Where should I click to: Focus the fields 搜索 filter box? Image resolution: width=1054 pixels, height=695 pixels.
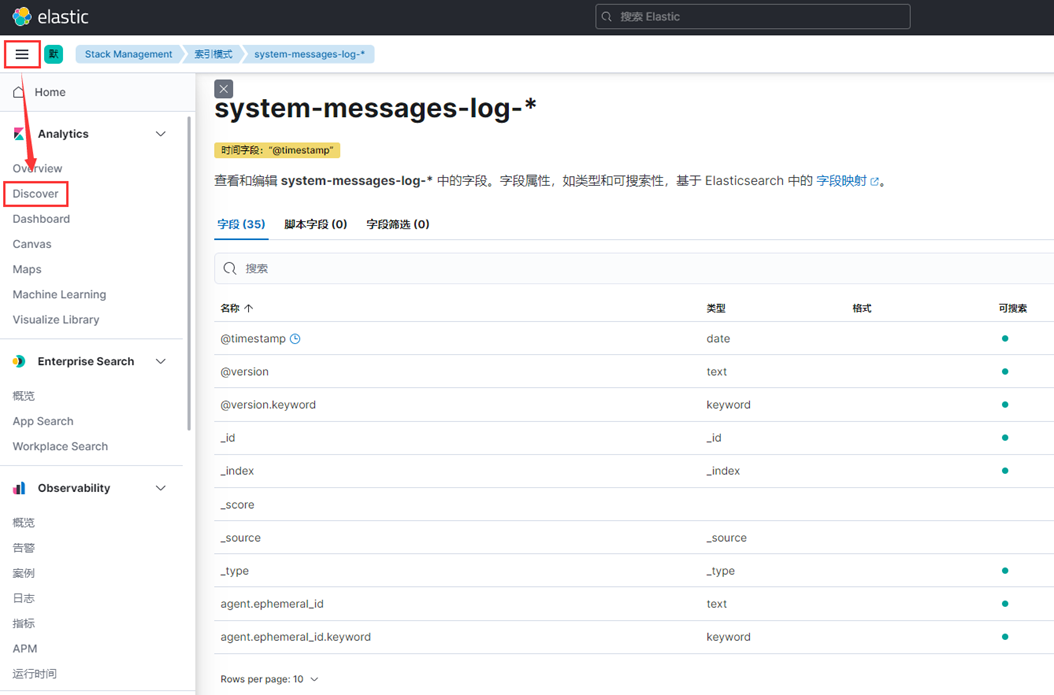[634, 268]
